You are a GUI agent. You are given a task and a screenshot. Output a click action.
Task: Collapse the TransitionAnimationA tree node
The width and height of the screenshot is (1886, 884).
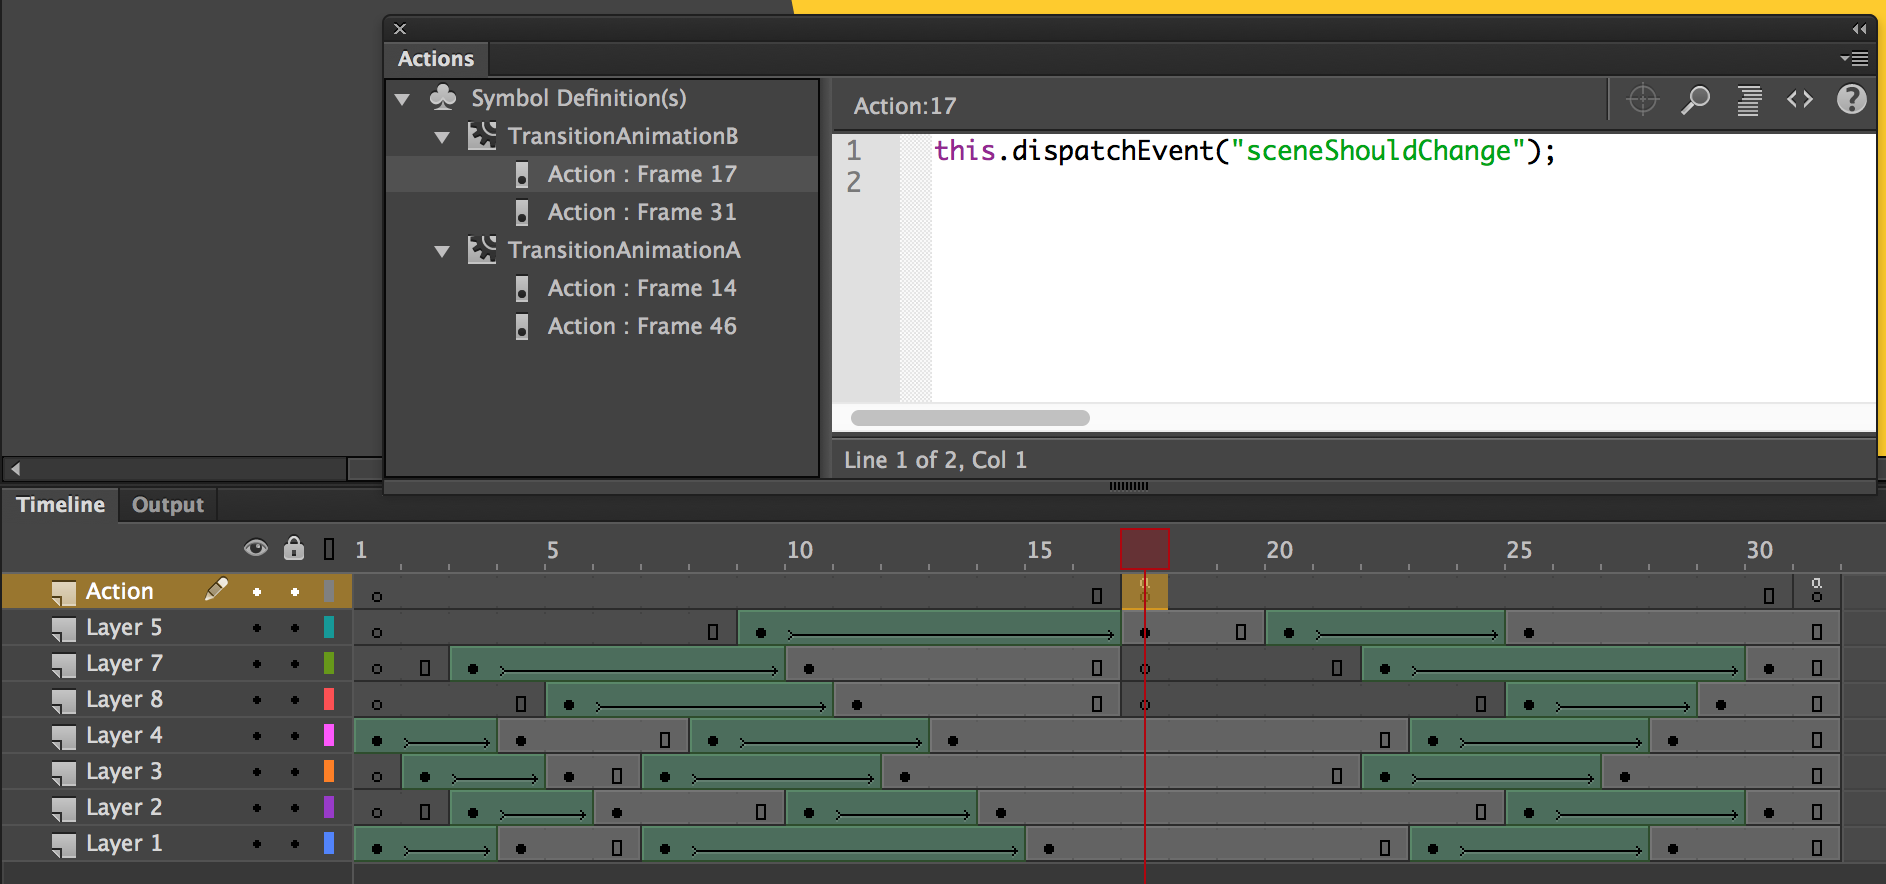click(x=442, y=251)
